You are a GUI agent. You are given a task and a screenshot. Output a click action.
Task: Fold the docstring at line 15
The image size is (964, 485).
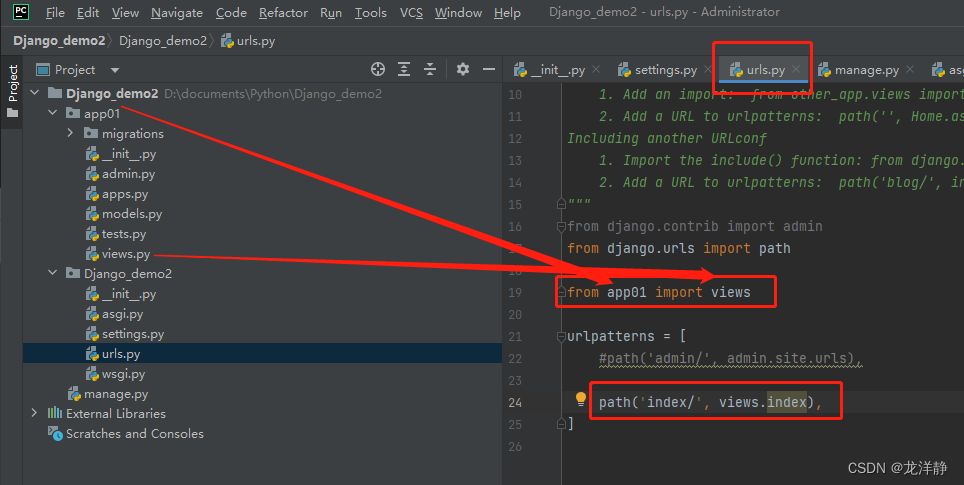(561, 203)
